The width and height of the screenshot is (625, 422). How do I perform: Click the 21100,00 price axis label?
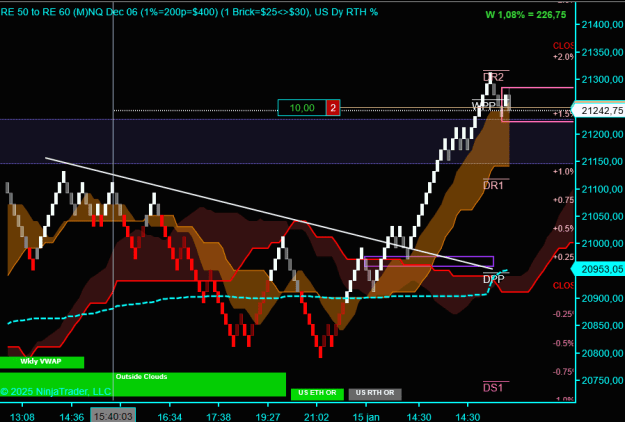(602, 189)
